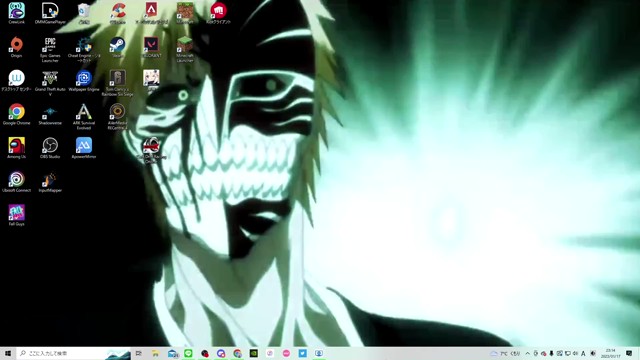
Task: Open the Windows Start menu
Action: coord(7,353)
